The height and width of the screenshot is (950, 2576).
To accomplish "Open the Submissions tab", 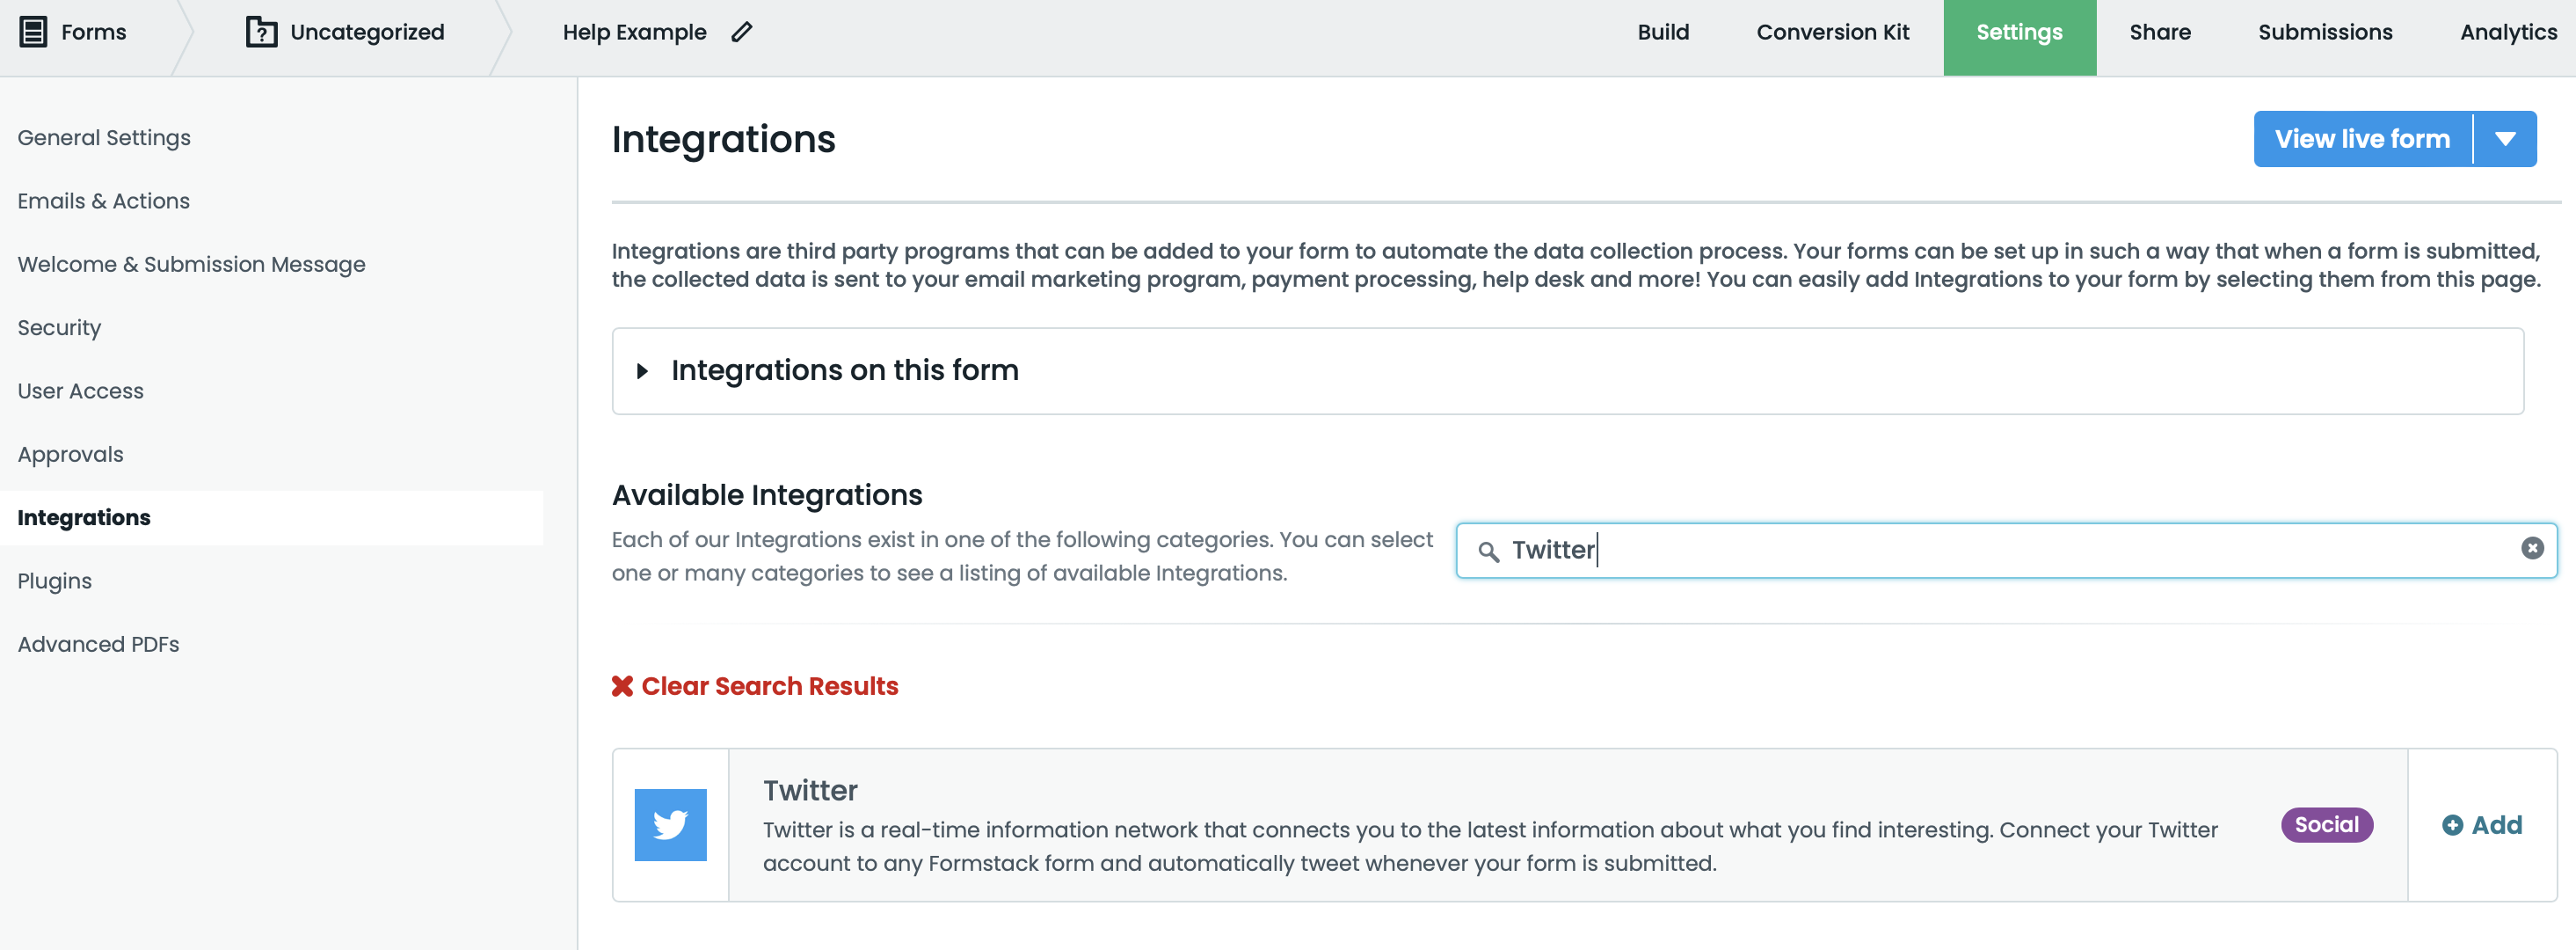I will [x=2325, y=32].
